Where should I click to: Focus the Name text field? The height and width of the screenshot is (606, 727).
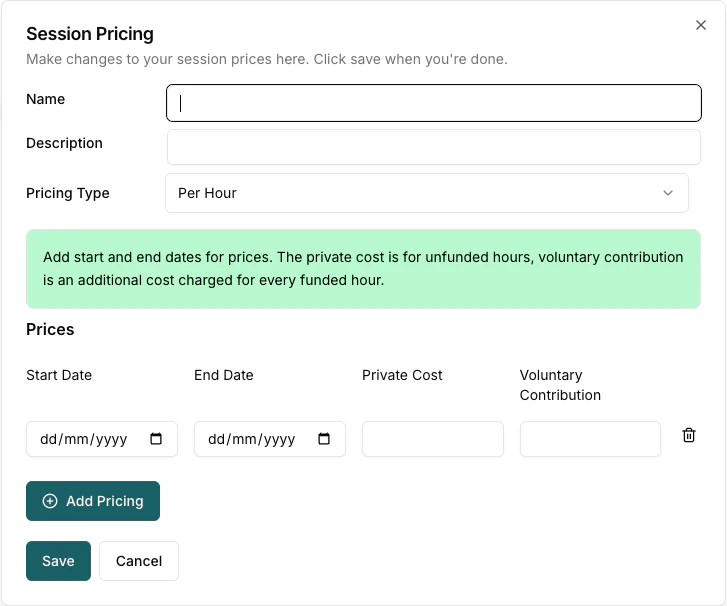[434, 103]
